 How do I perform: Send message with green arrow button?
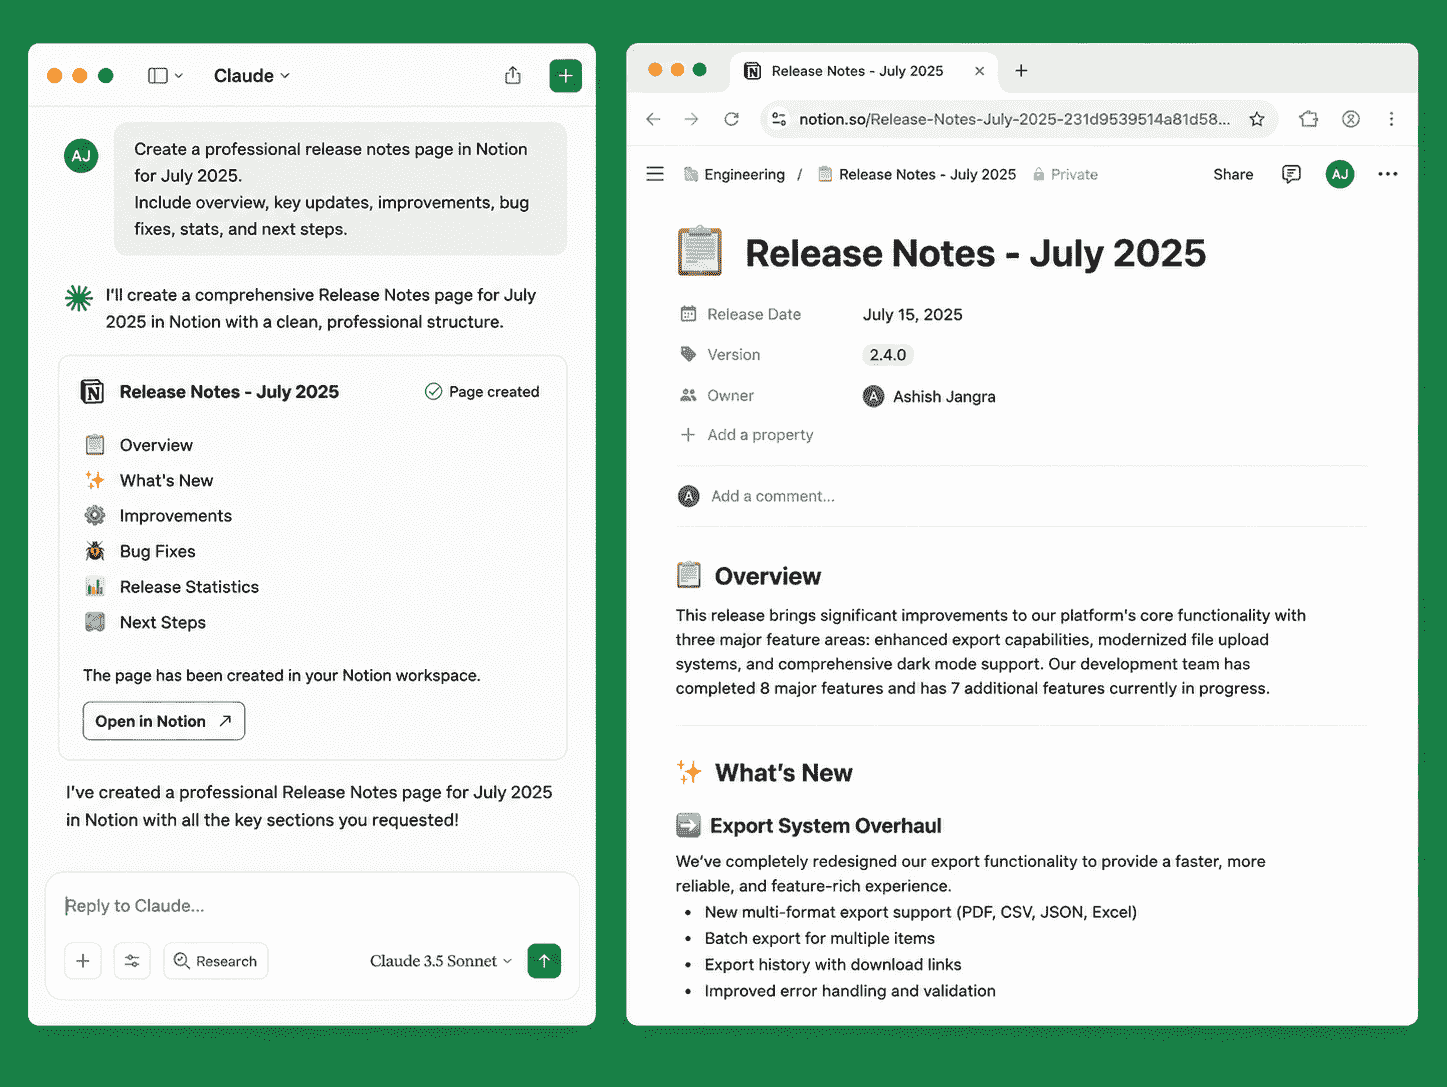coord(544,961)
